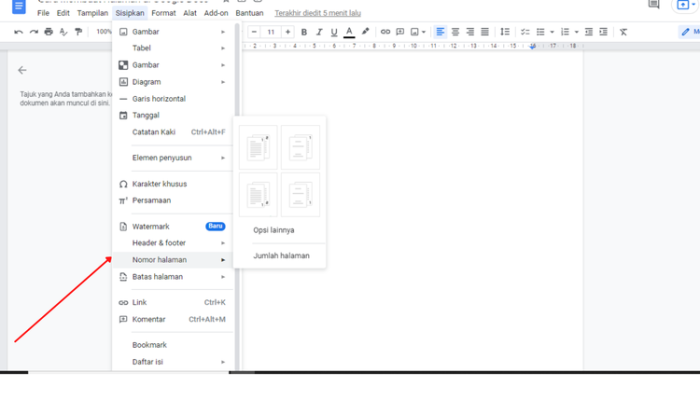Click the undo arrow in toolbar
Image resolution: width=700 pixels, height=400 pixels.
[x=18, y=32]
